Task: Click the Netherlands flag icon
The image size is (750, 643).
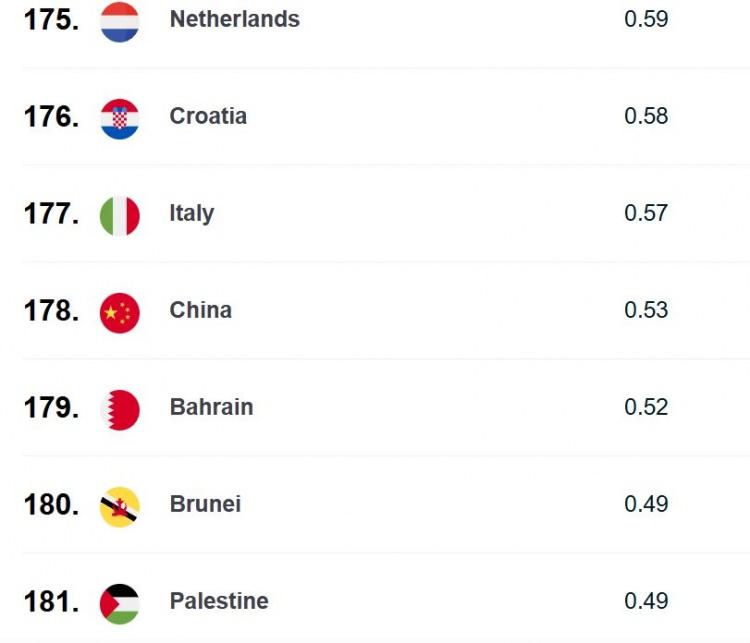Action: (120, 22)
